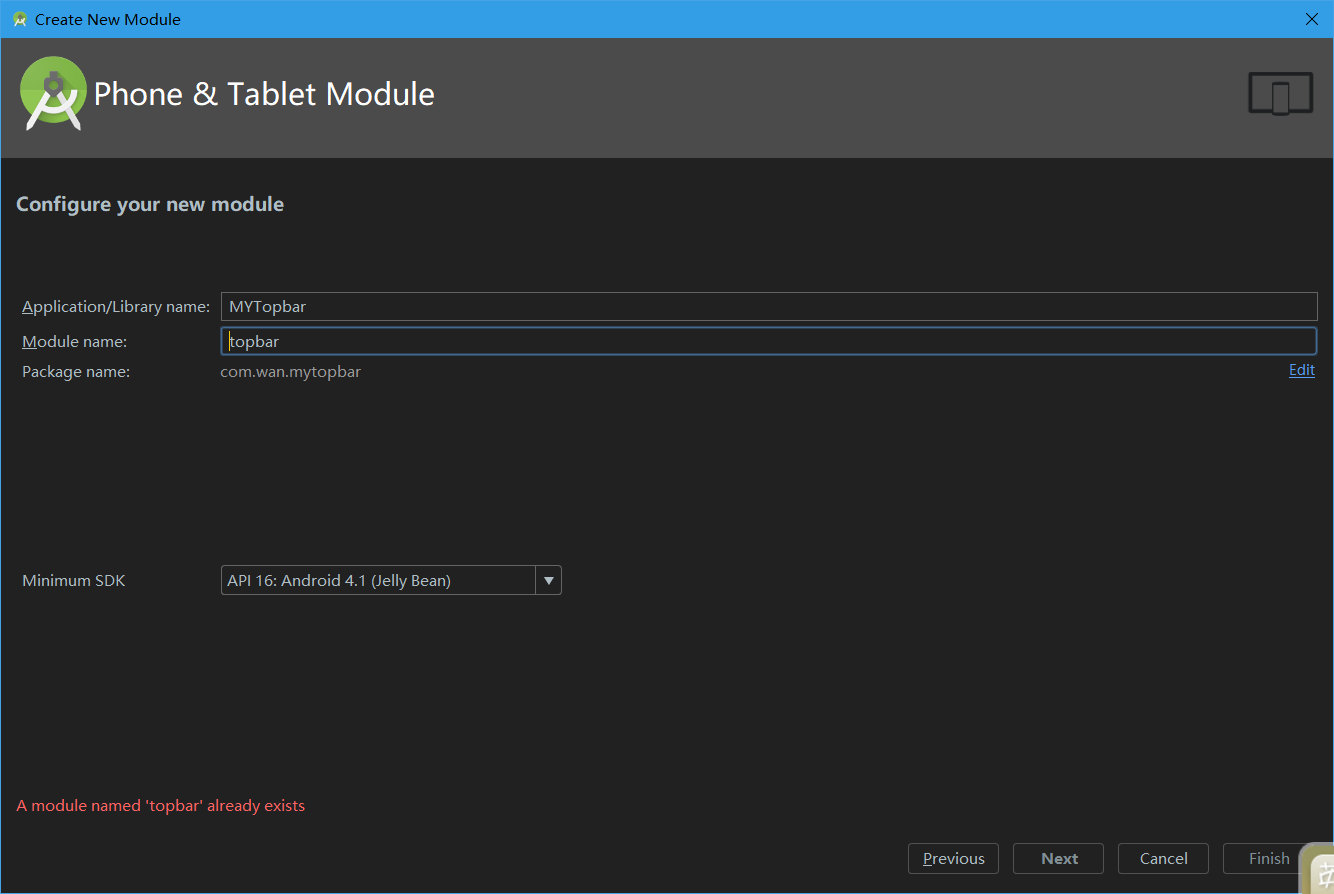Click into the Module name text field
This screenshot has height=894, width=1334.
(768, 341)
